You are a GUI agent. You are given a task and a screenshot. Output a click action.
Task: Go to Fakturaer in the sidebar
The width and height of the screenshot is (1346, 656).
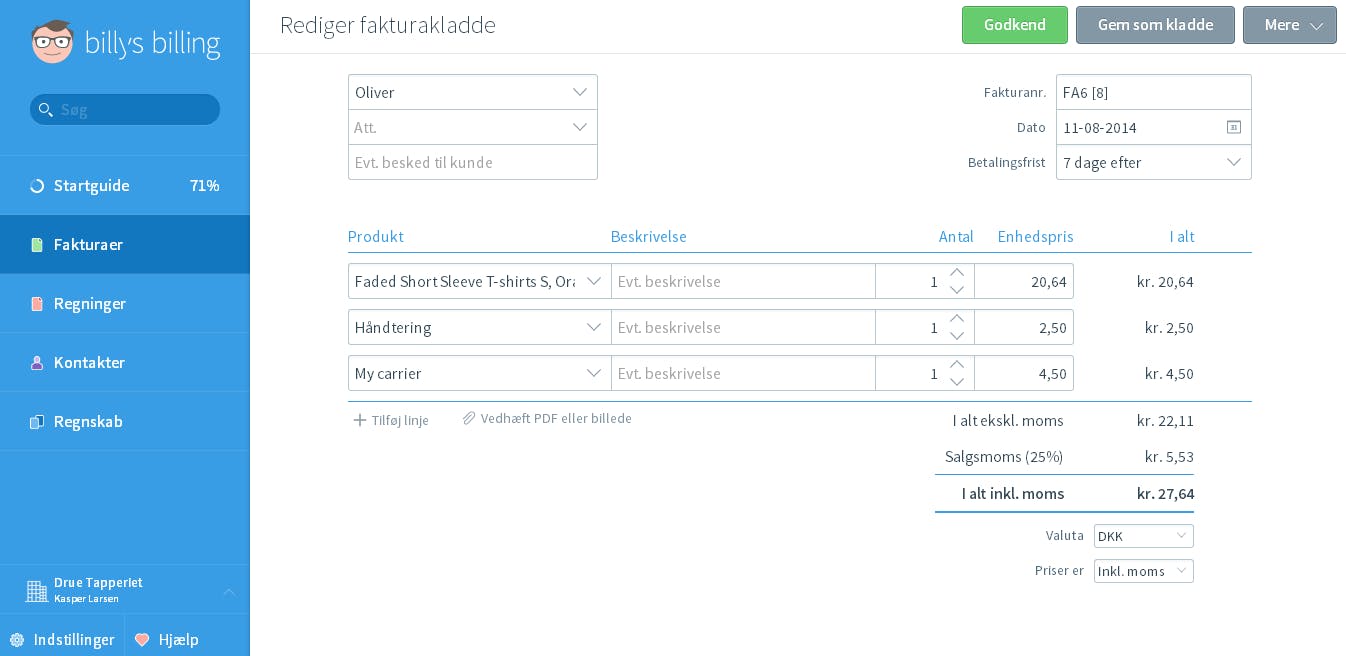(125, 245)
